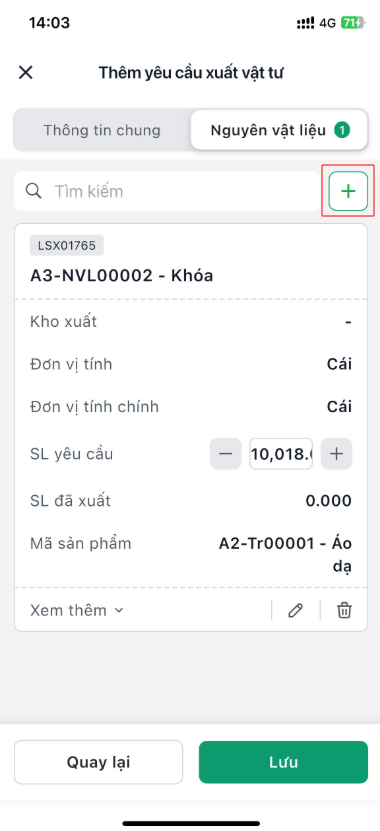Select the Nguyên vật liệu tab
Screen dimensions: 380x831
(279, 130)
